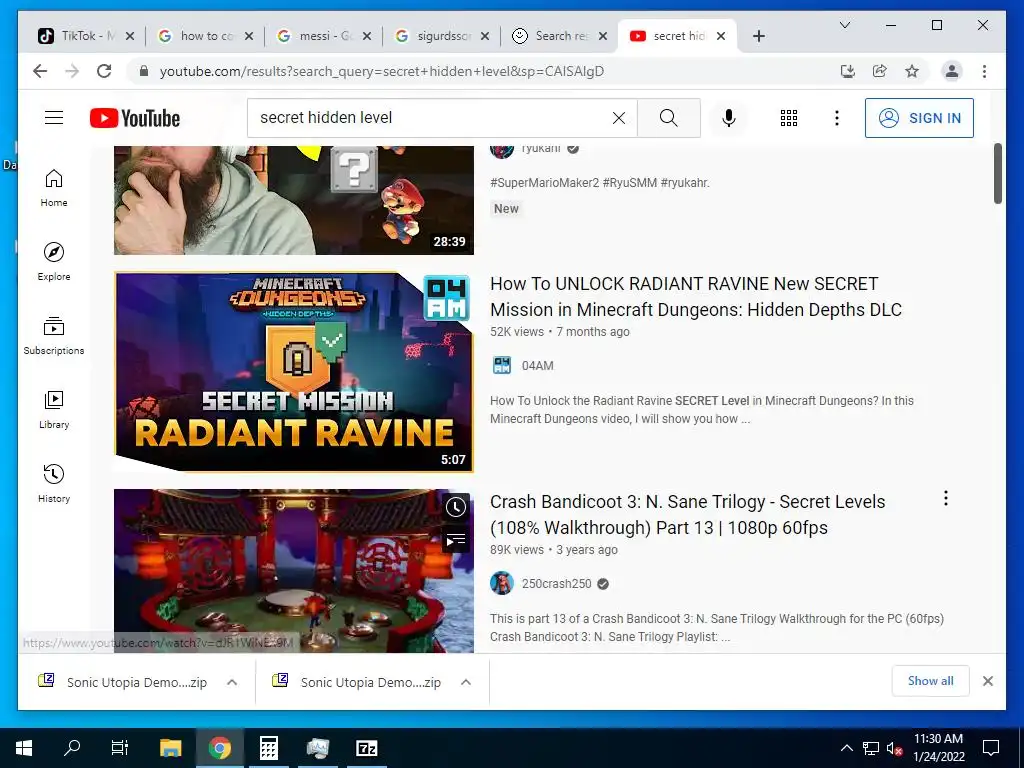
Task: Open the notification center icon
Action: pyautogui.click(x=991, y=748)
